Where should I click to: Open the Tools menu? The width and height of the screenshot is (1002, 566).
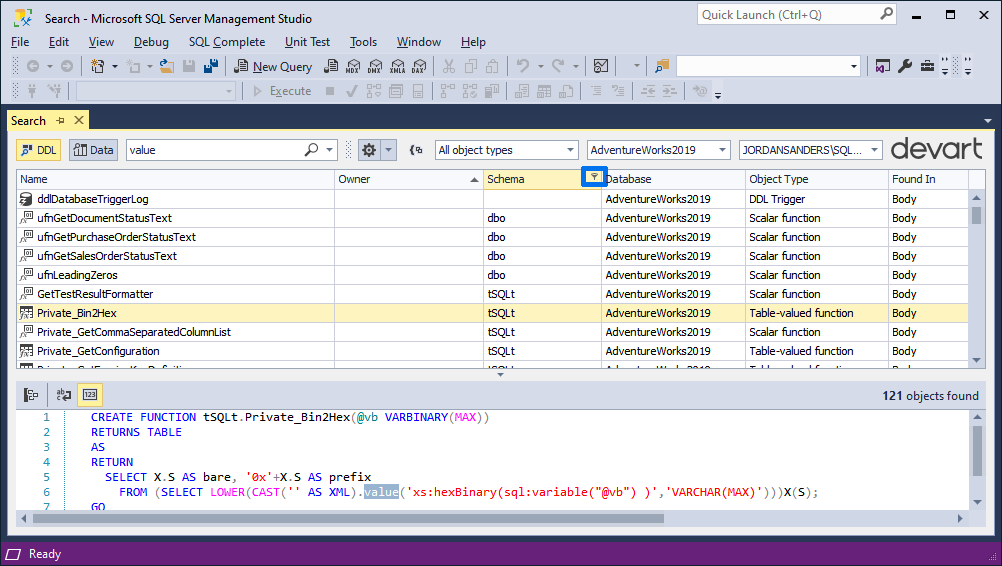click(x=363, y=42)
